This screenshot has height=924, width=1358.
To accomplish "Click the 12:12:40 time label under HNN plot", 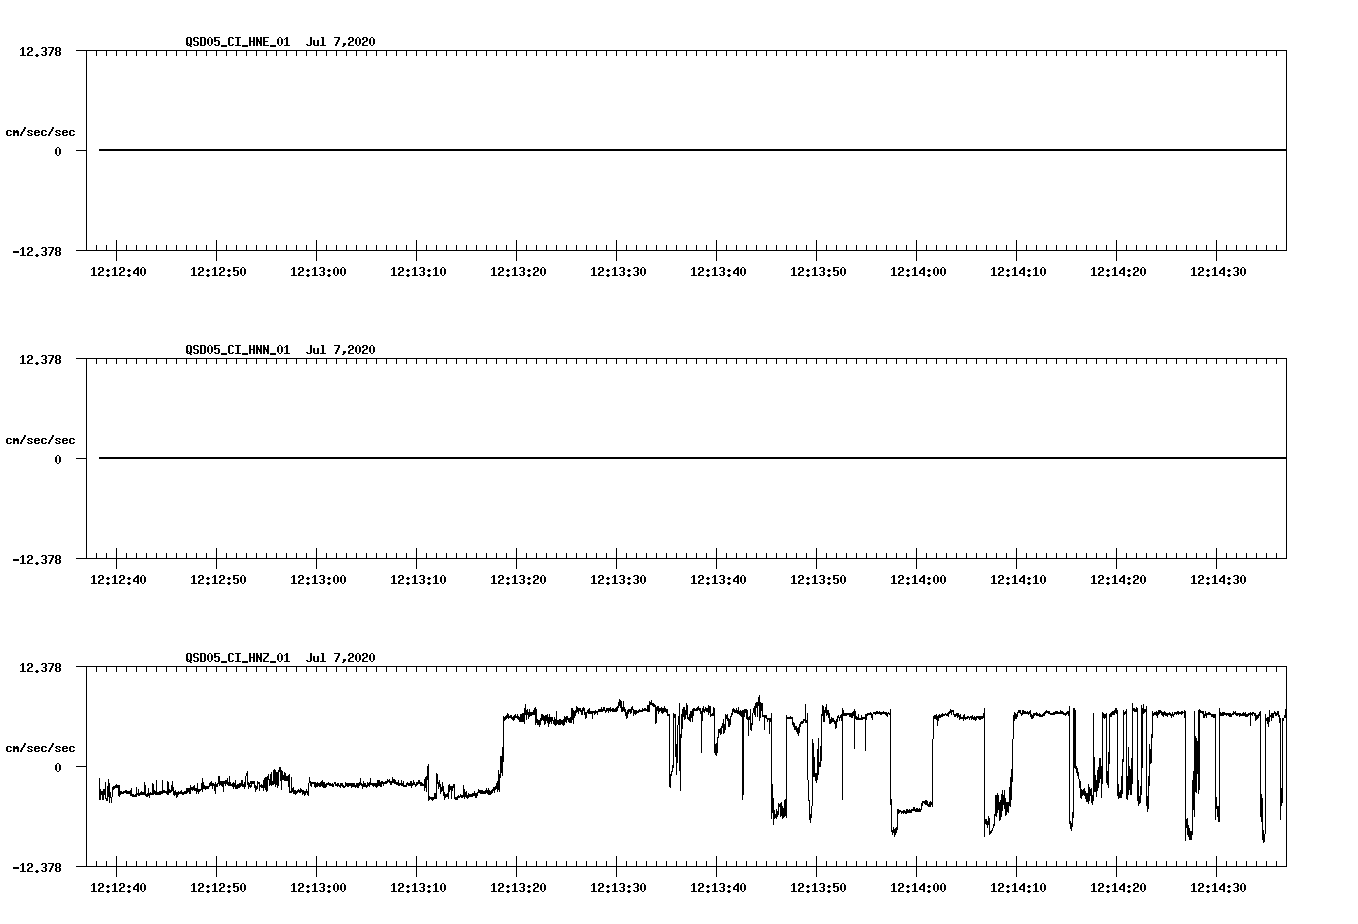I will tap(118, 580).
